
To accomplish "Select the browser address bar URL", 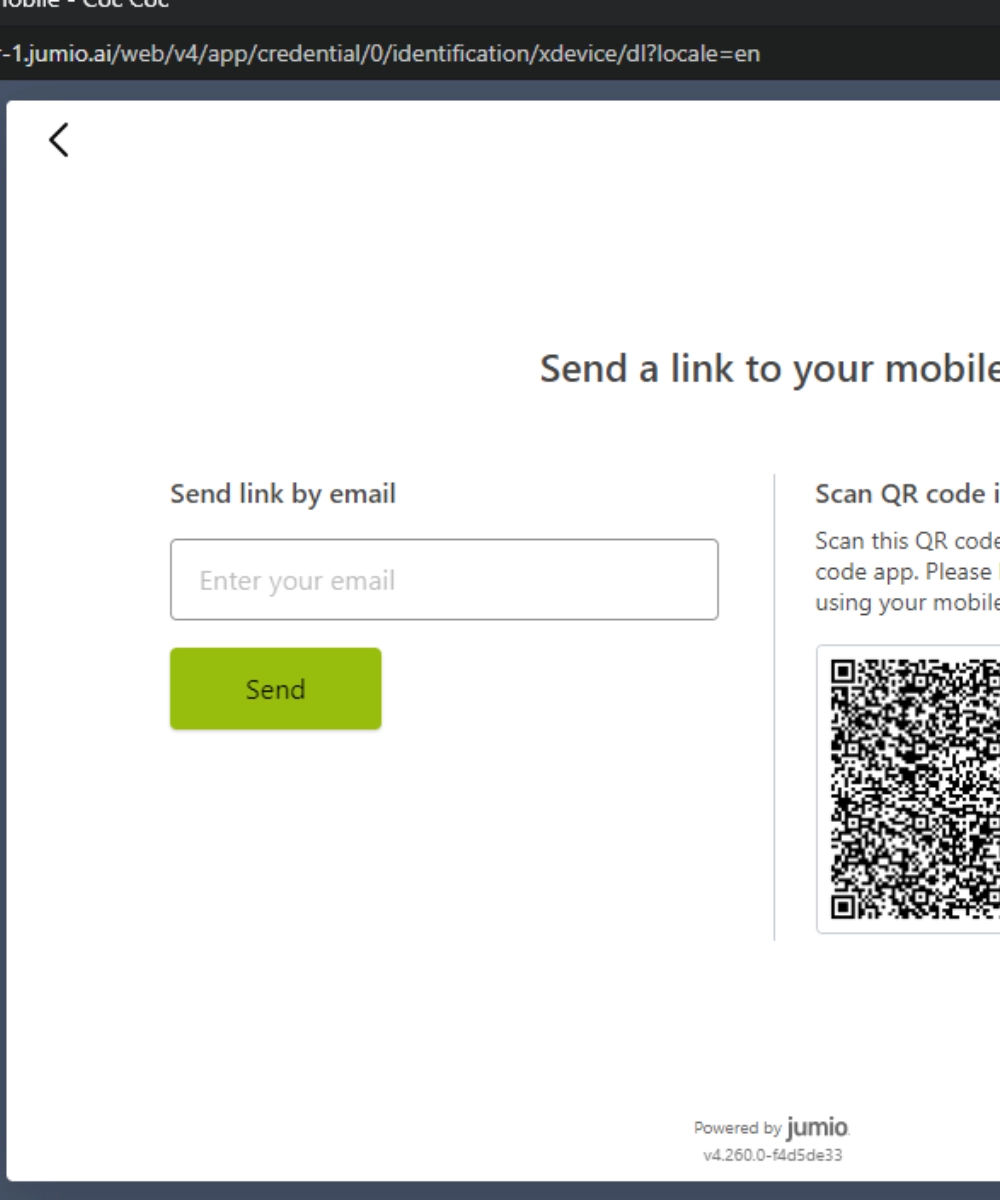I will point(380,53).
